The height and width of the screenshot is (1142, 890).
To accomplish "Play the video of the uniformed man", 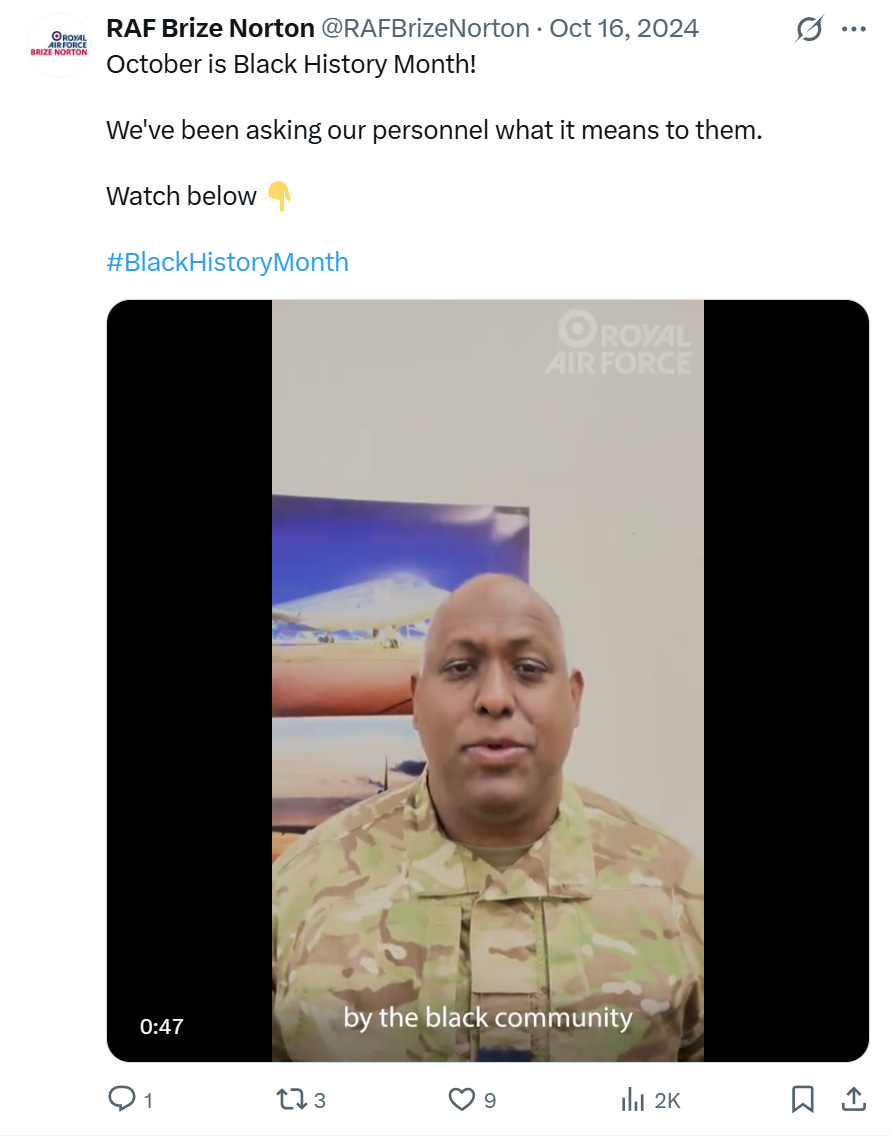I will (487, 680).
